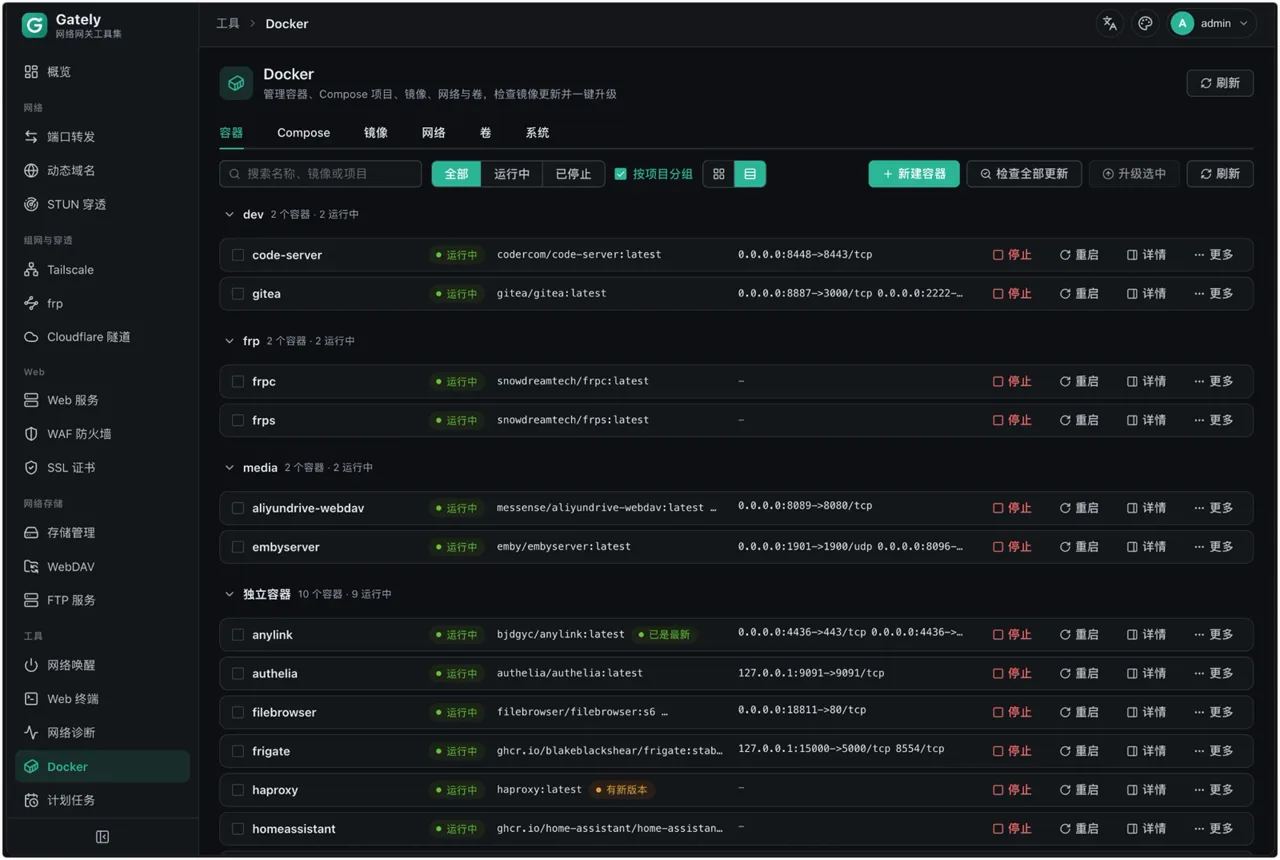Show only 运行中 containers
This screenshot has width=1280, height=860.
[x=512, y=174]
